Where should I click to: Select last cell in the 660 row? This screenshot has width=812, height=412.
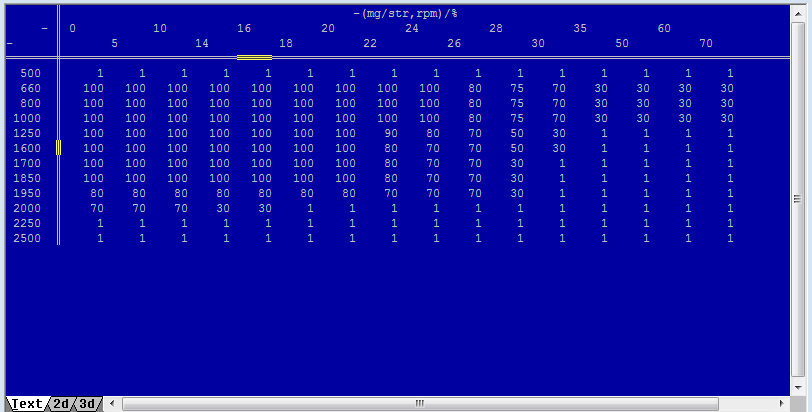point(726,89)
